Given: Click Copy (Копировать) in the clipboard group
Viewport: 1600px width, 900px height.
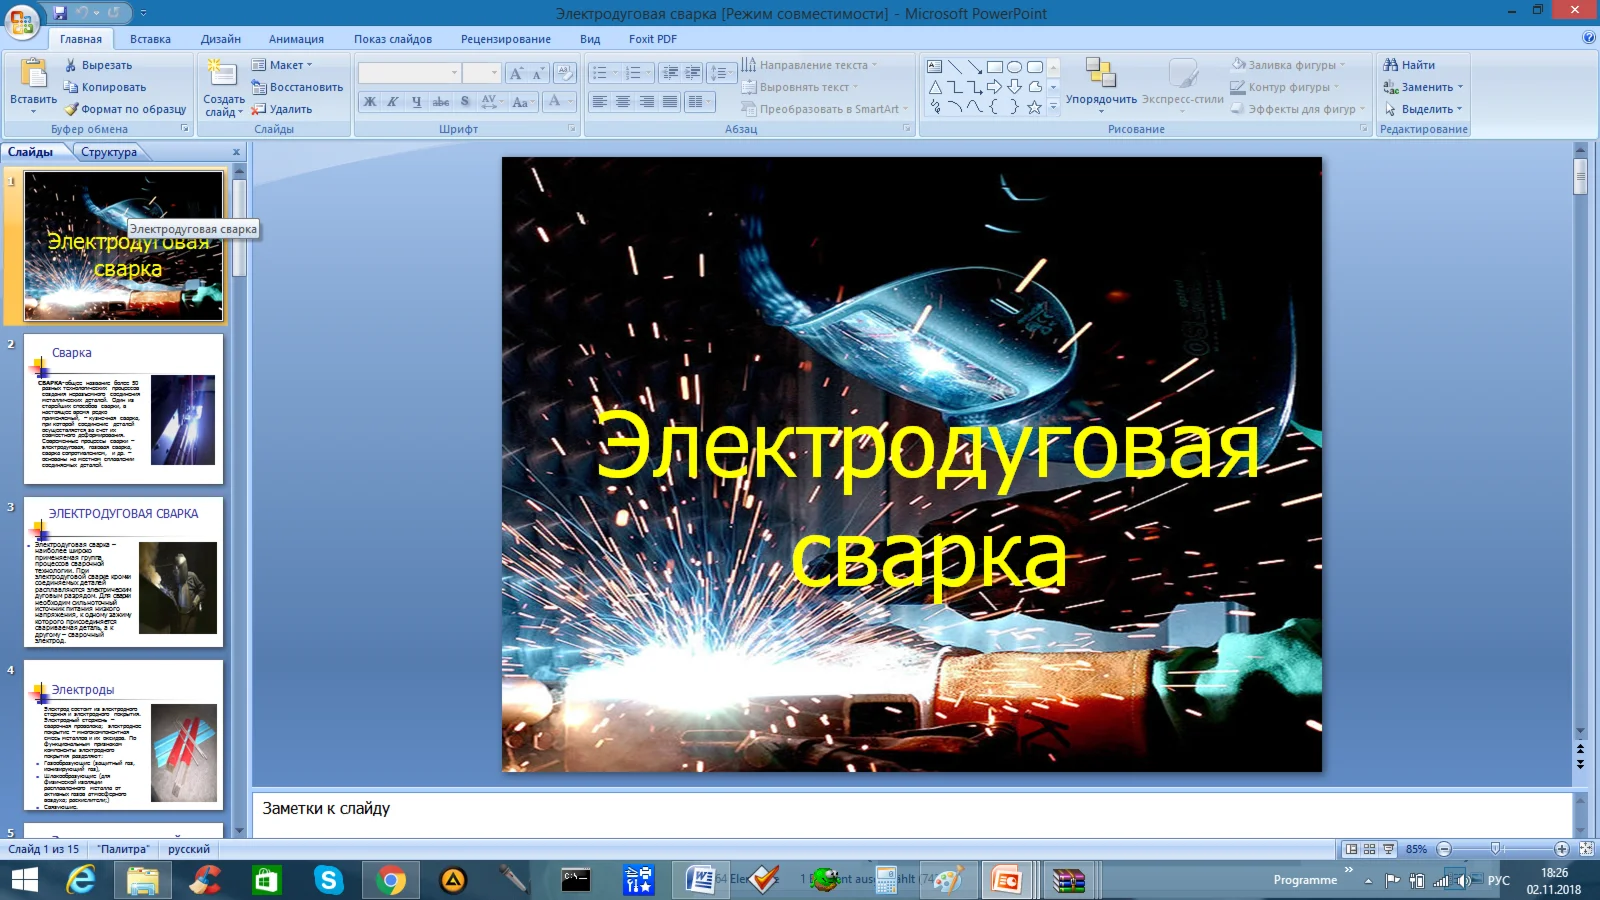Looking at the screenshot, I should (x=104, y=87).
